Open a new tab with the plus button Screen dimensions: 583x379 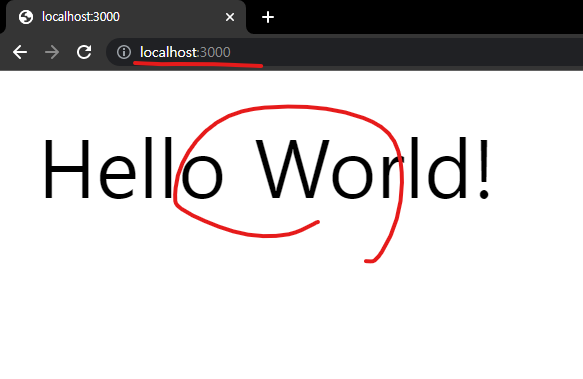click(268, 17)
